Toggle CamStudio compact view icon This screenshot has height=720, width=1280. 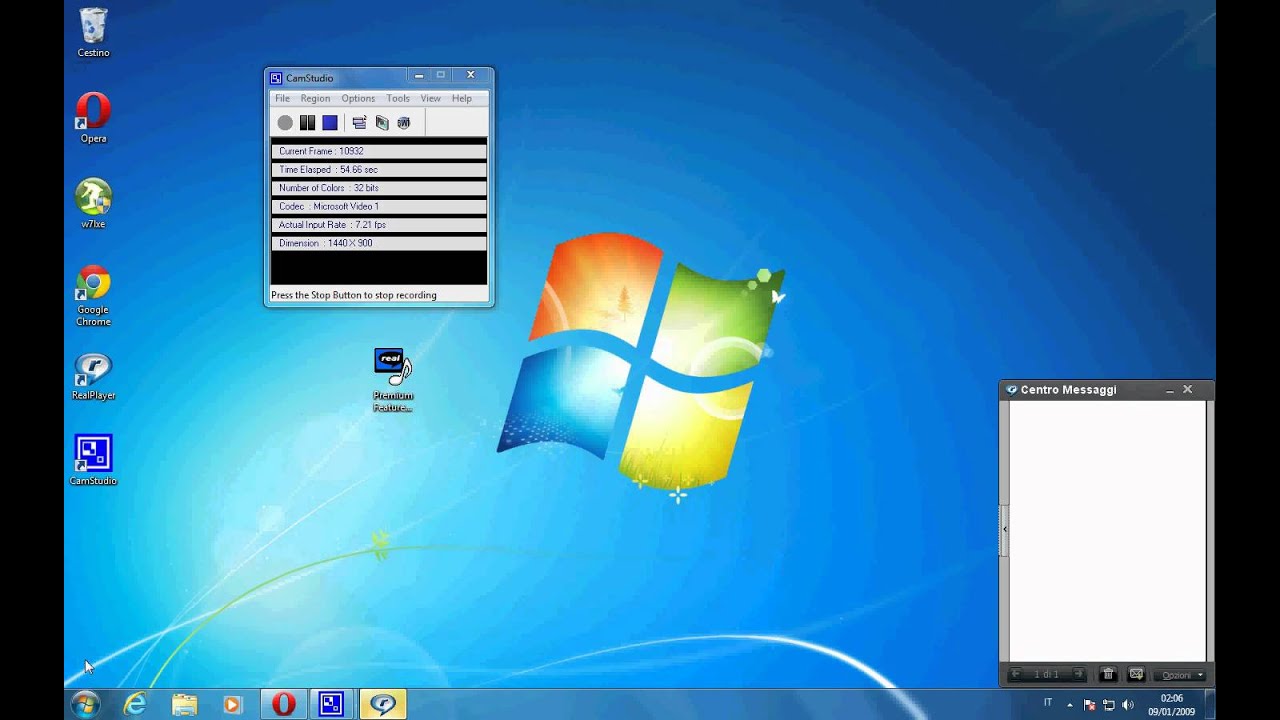359,123
